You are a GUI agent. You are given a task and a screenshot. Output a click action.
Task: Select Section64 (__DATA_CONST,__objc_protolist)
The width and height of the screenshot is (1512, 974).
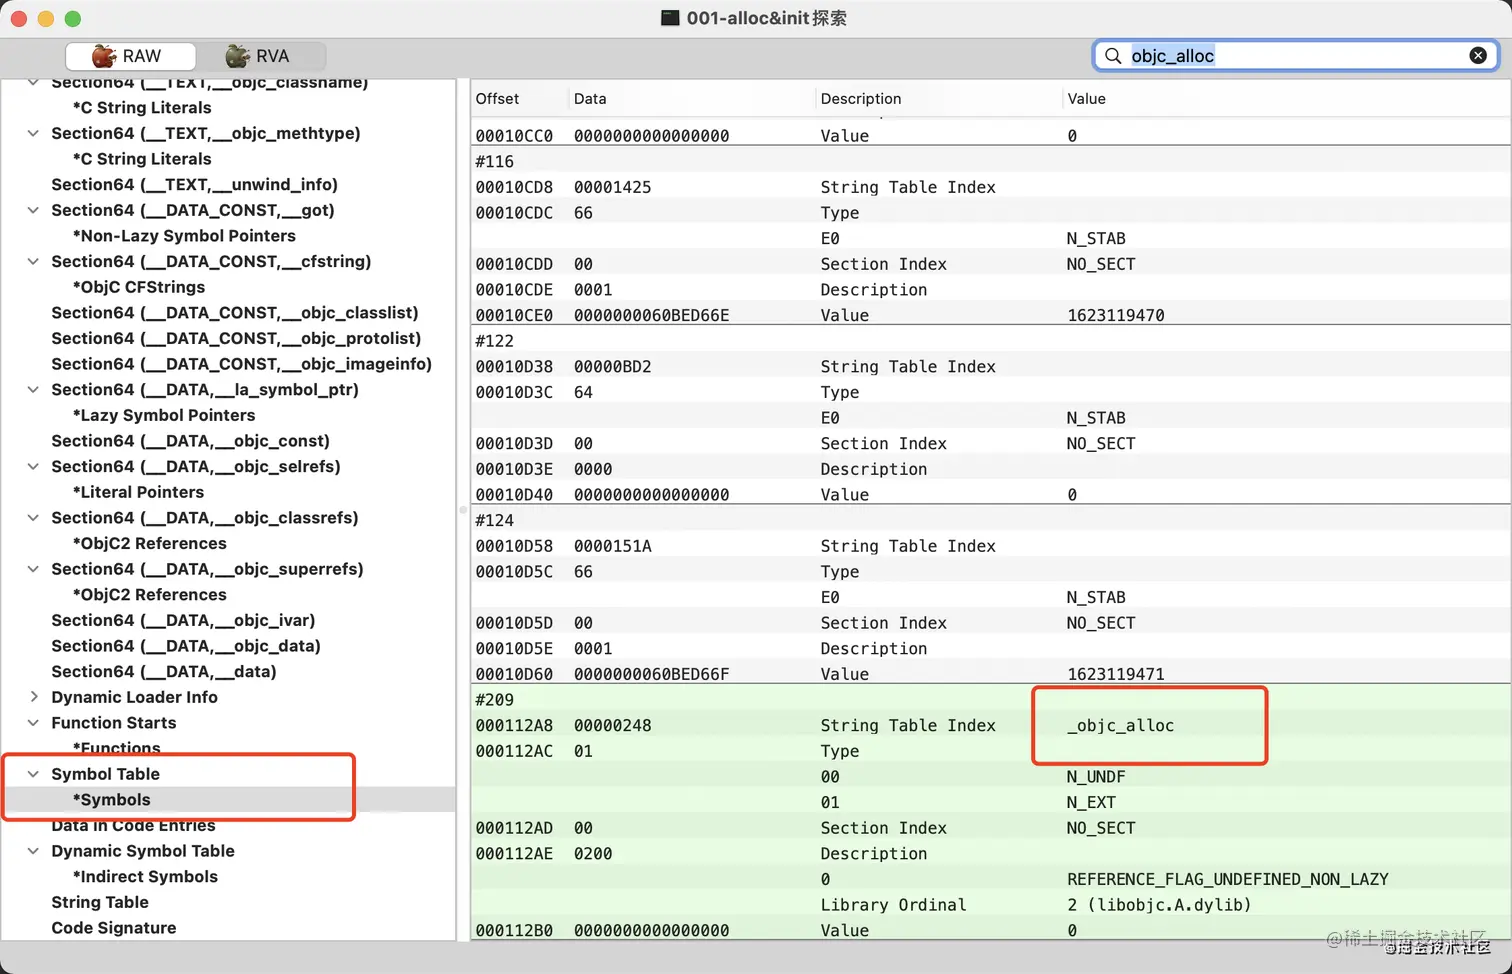(236, 338)
